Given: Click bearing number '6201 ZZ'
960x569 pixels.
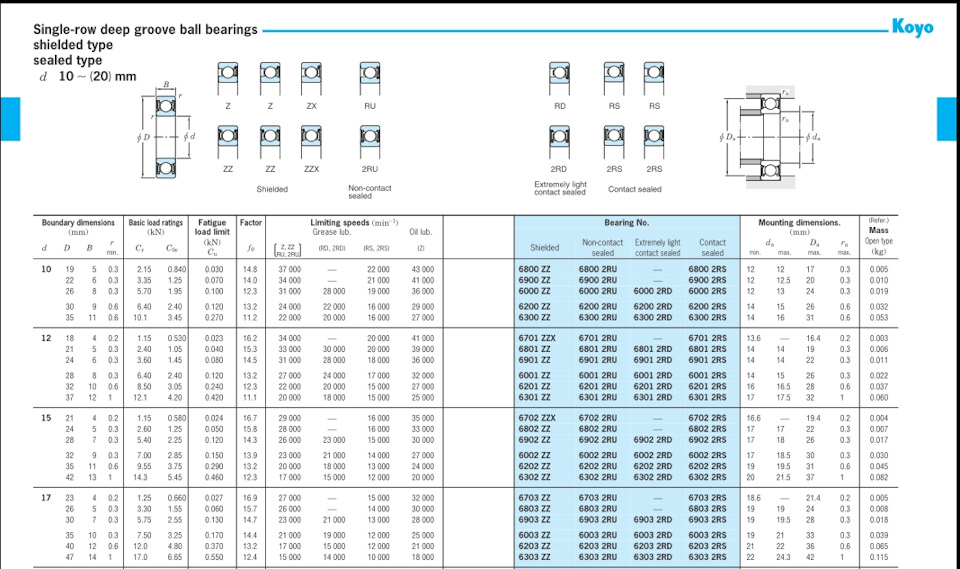Looking at the screenshot, I should coord(534,386).
